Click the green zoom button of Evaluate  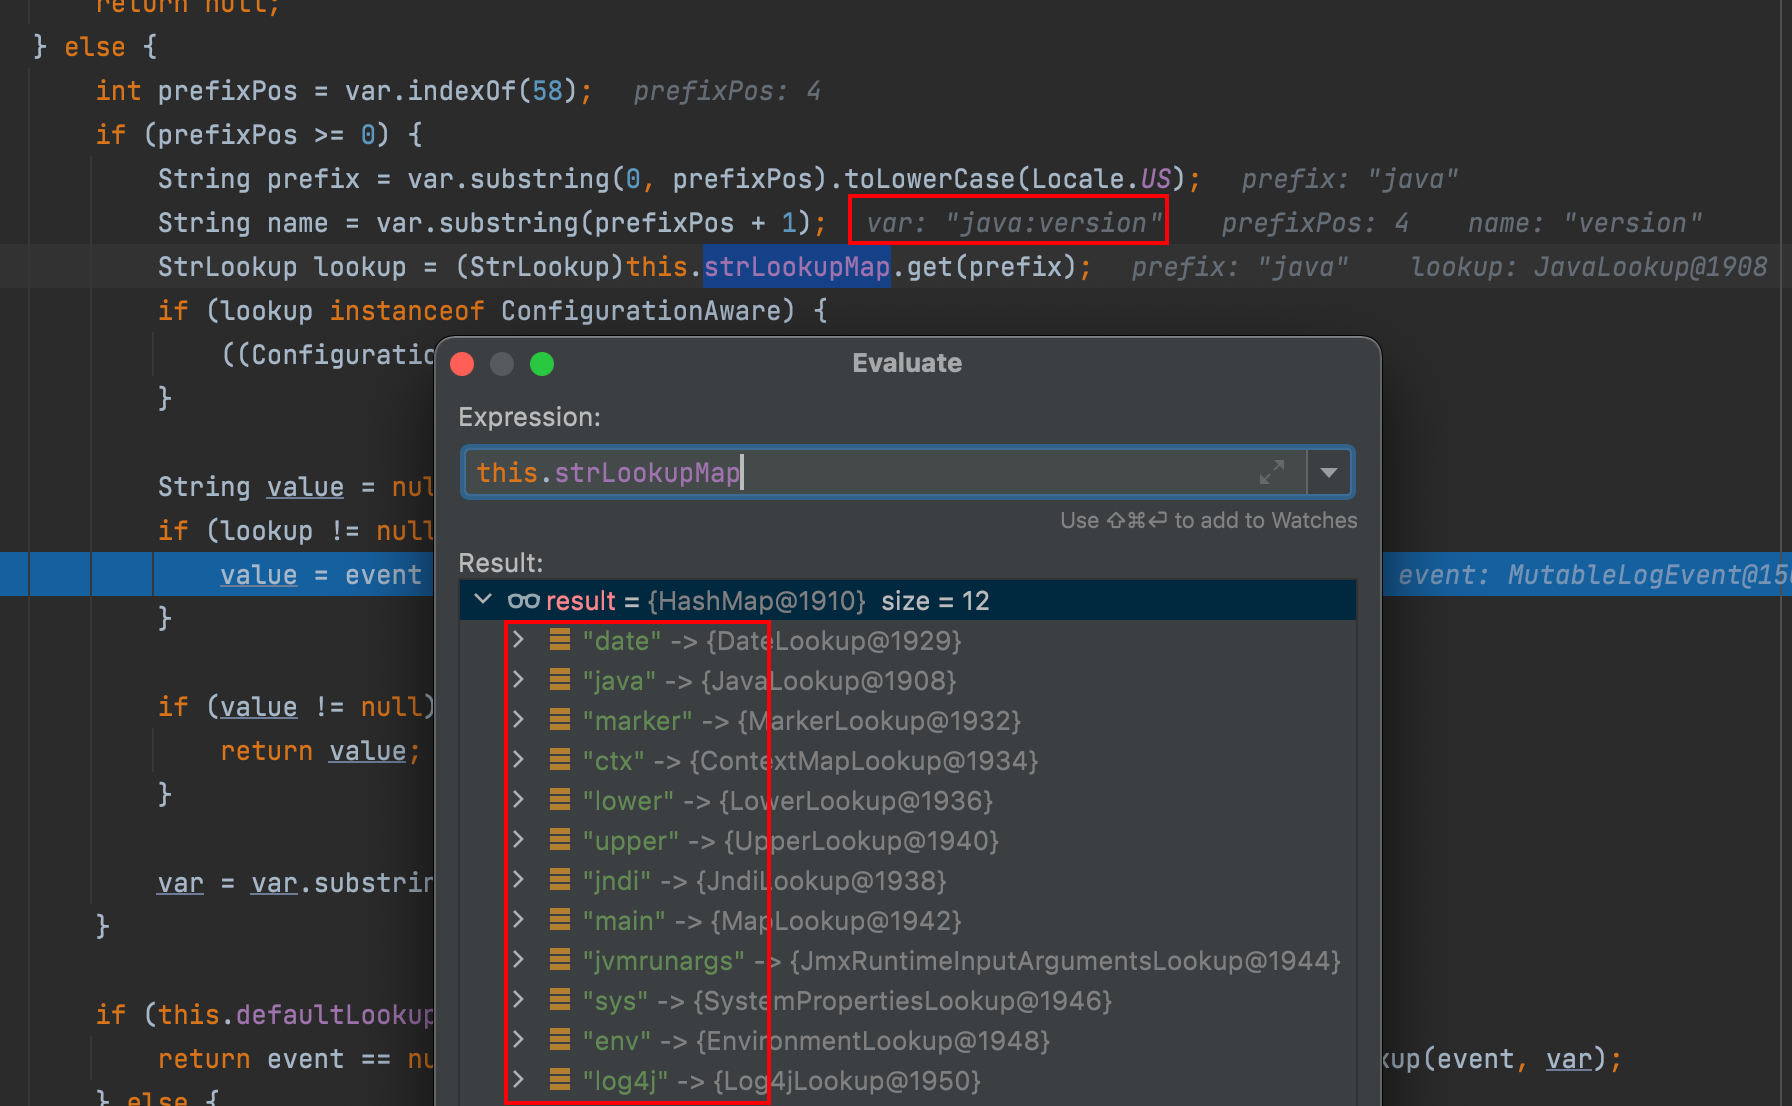coord(542,364)
